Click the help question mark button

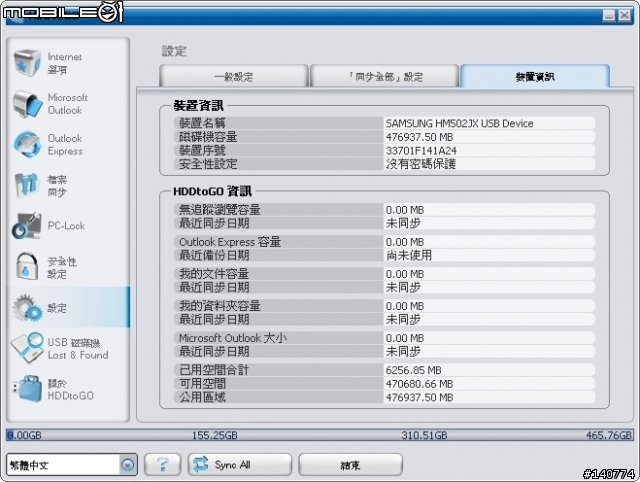pyautogui.click(x=162, y=464)
